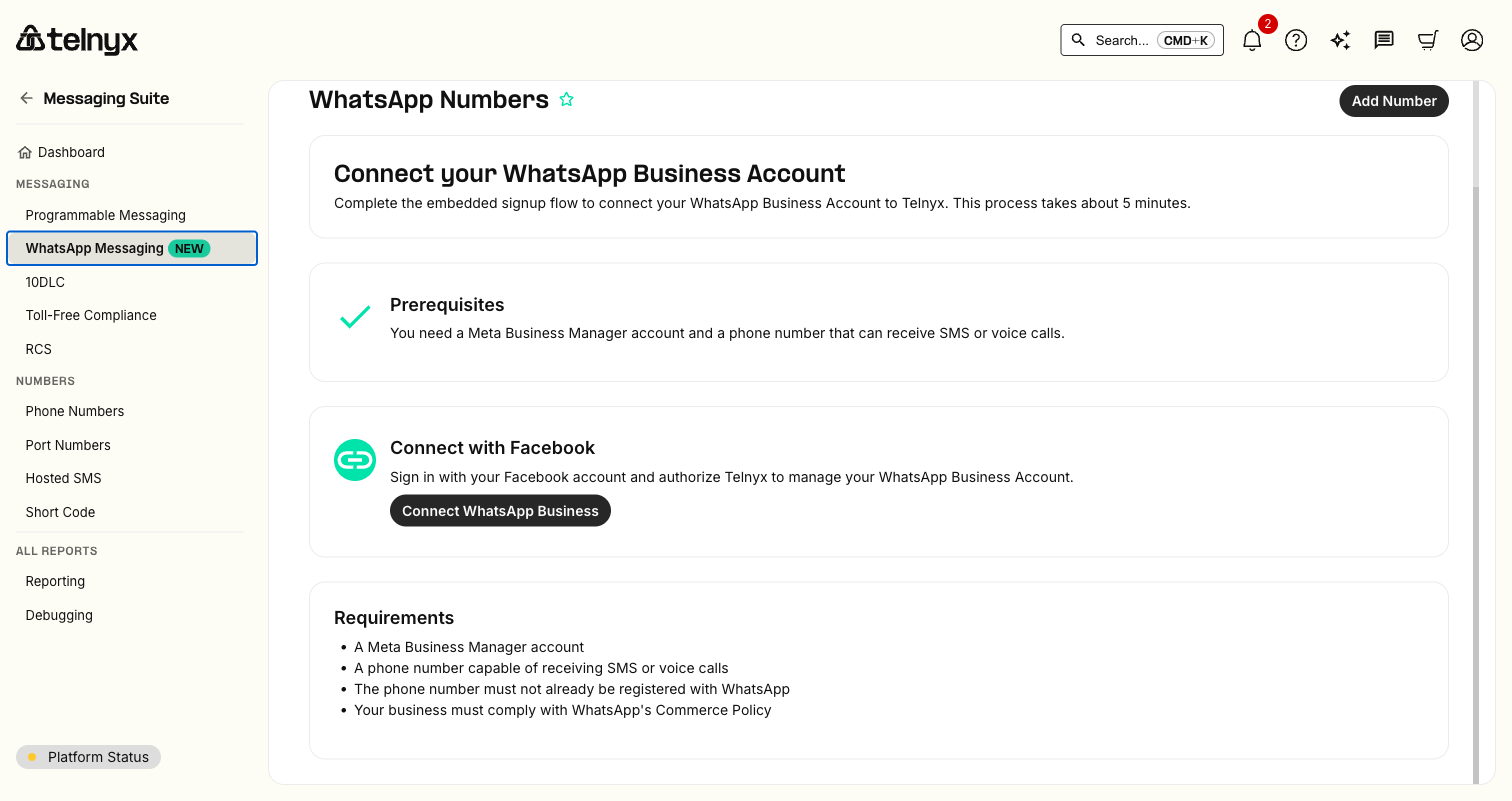Image resolution: width=1512 pixels, height=801 pixels.
Task: Open Programmable Messaging
Action: point(106,215)
